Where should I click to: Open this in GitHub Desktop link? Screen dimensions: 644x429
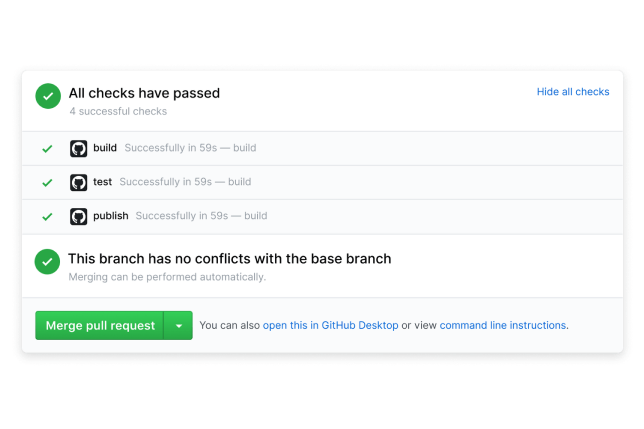331,325
